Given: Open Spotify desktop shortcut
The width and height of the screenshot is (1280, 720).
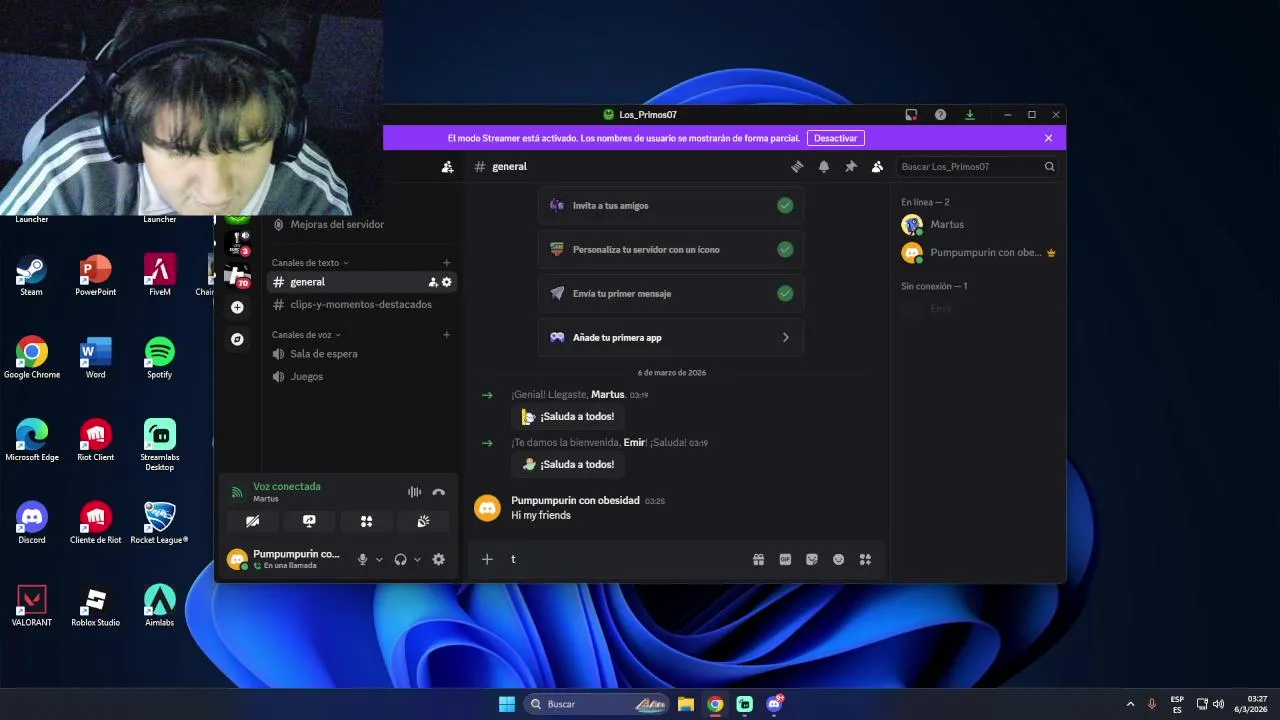Looking at the screenshot, I should [x=159, y=358].
